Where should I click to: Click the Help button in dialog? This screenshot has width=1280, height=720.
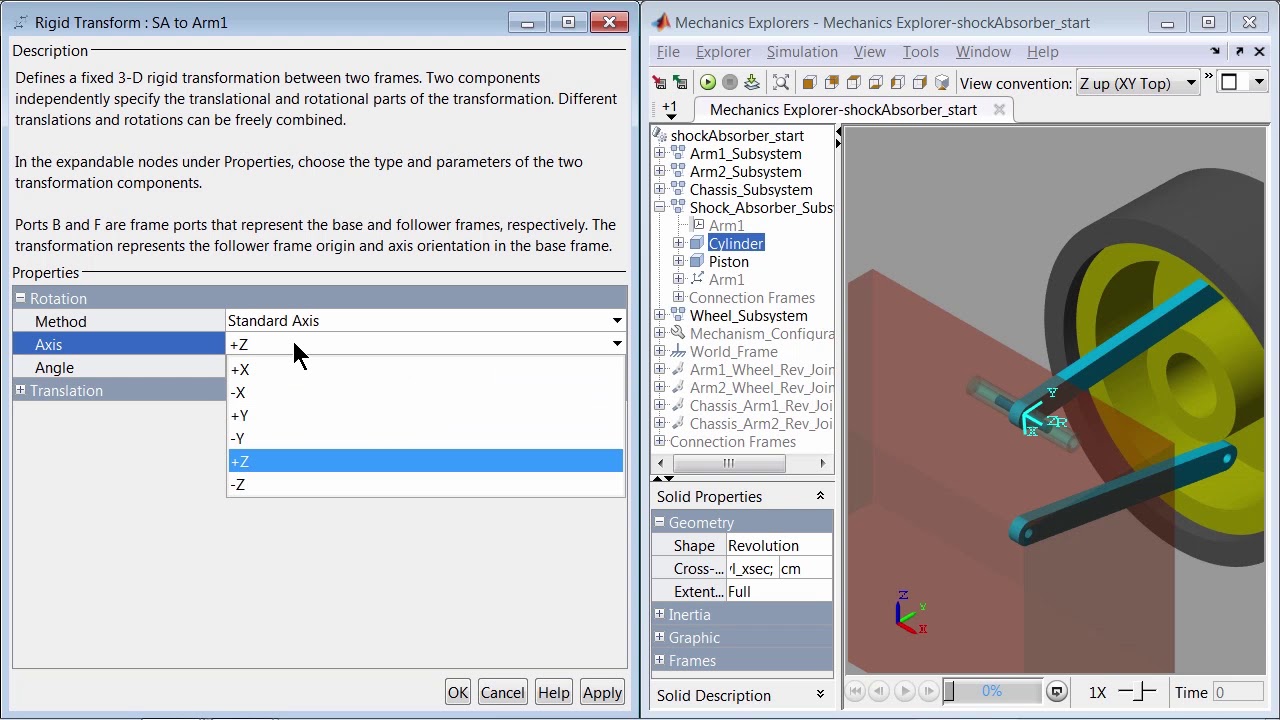[x=553, y=692]
